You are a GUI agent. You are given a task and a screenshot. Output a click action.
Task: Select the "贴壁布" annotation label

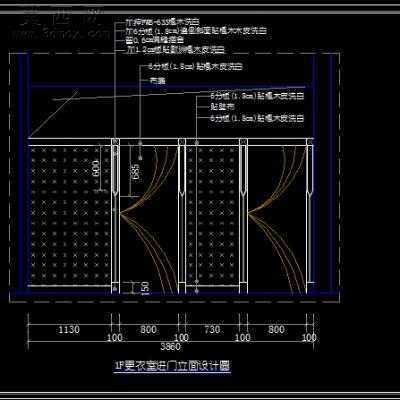(223, 107)
